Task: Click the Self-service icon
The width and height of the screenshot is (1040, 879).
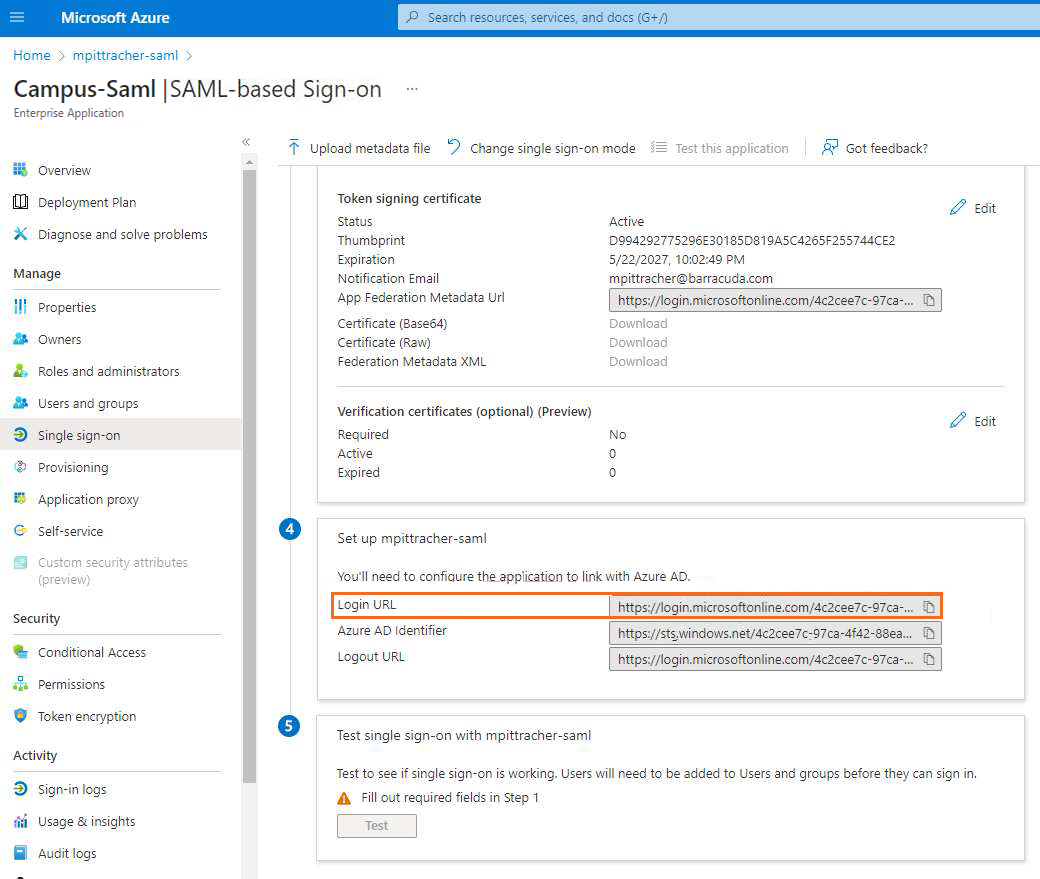Action: tap(21, 531)
